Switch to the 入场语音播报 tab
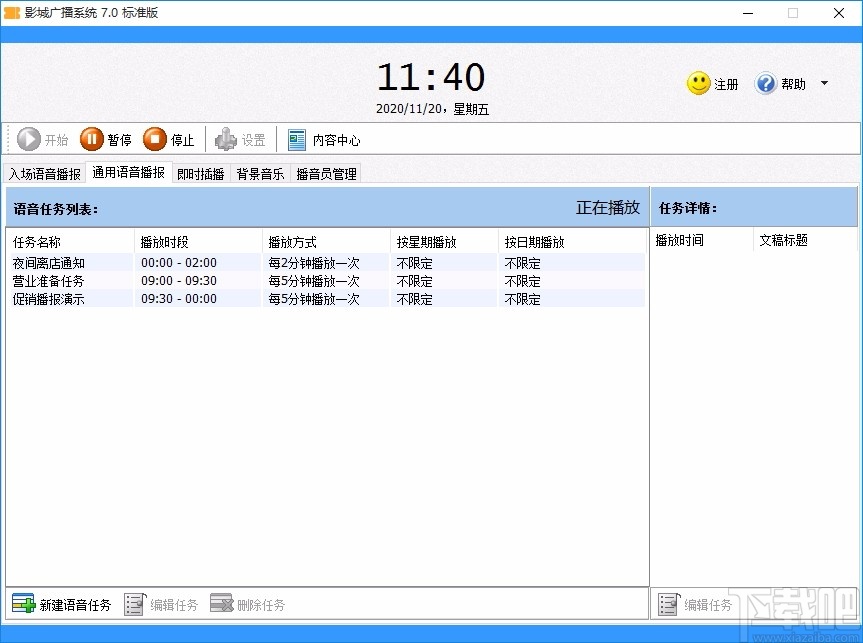The image size is (863, 643). pos(44,172)
